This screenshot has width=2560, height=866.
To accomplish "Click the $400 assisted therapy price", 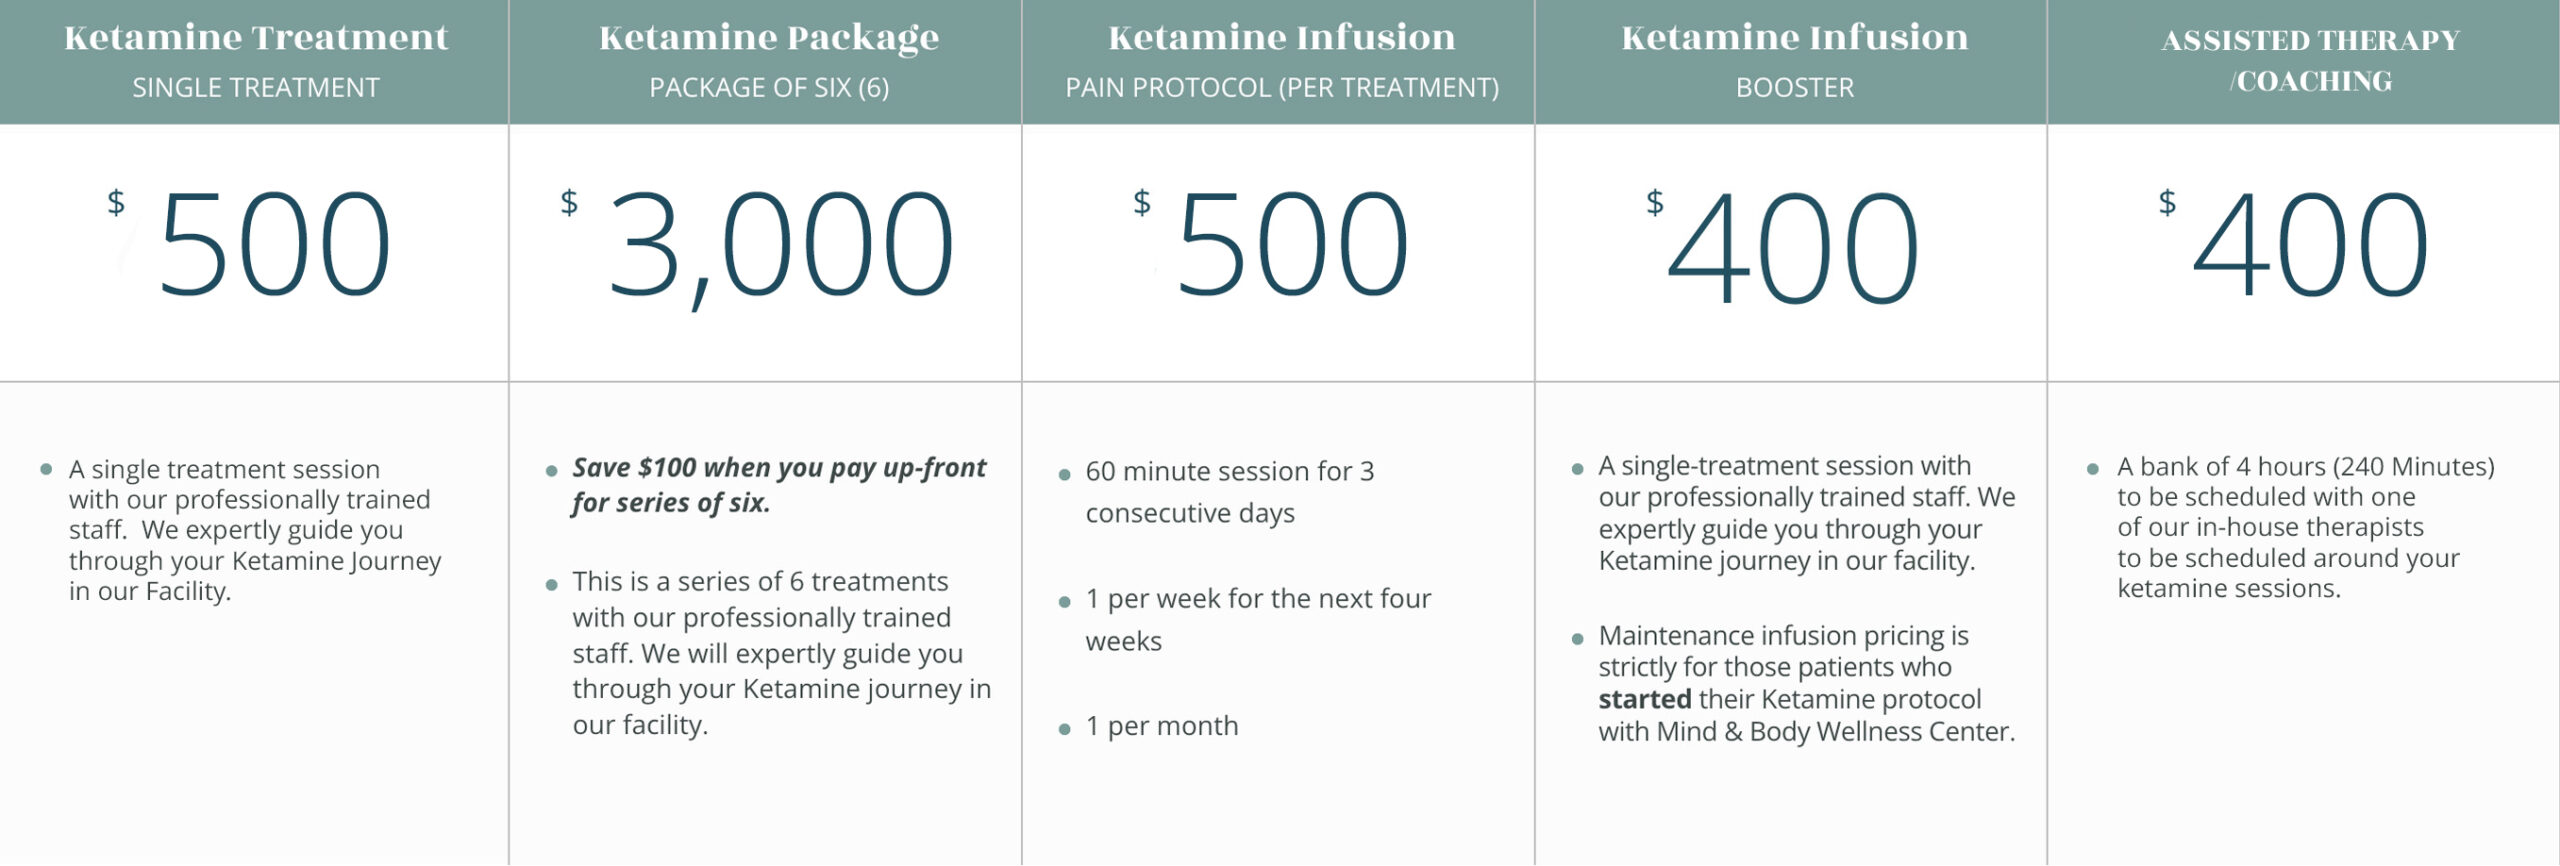I will 2294,245.
